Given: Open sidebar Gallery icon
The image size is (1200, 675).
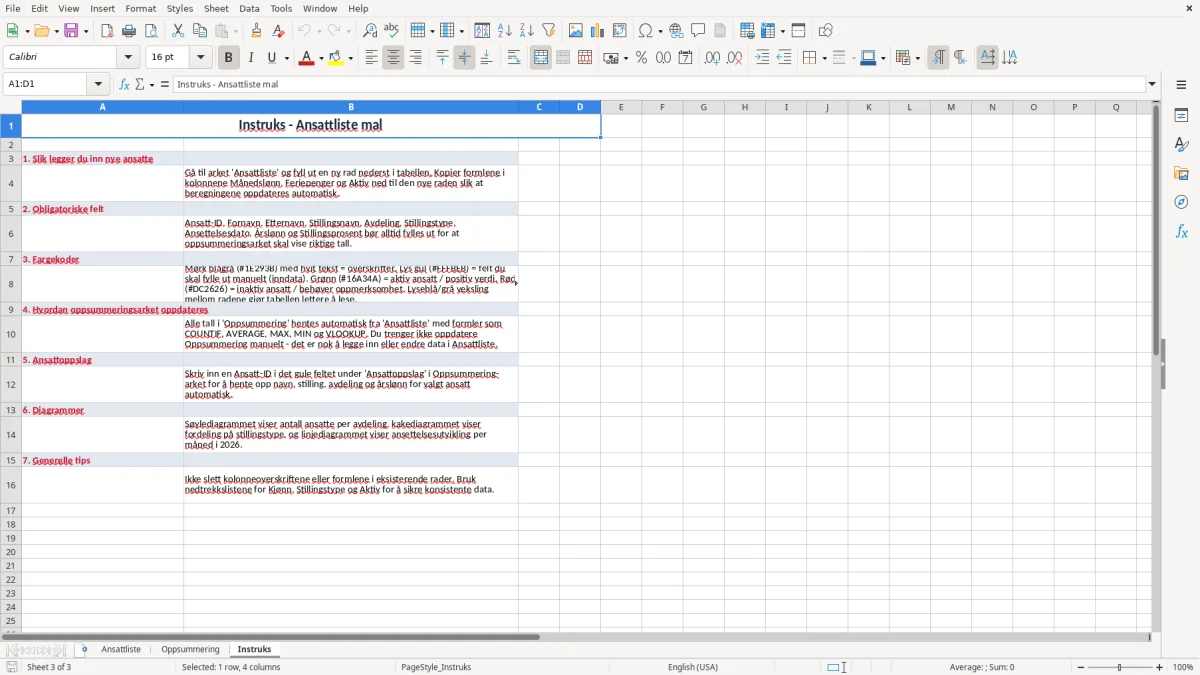Looking at the screenshot, I should click(x=1182, y=174).
